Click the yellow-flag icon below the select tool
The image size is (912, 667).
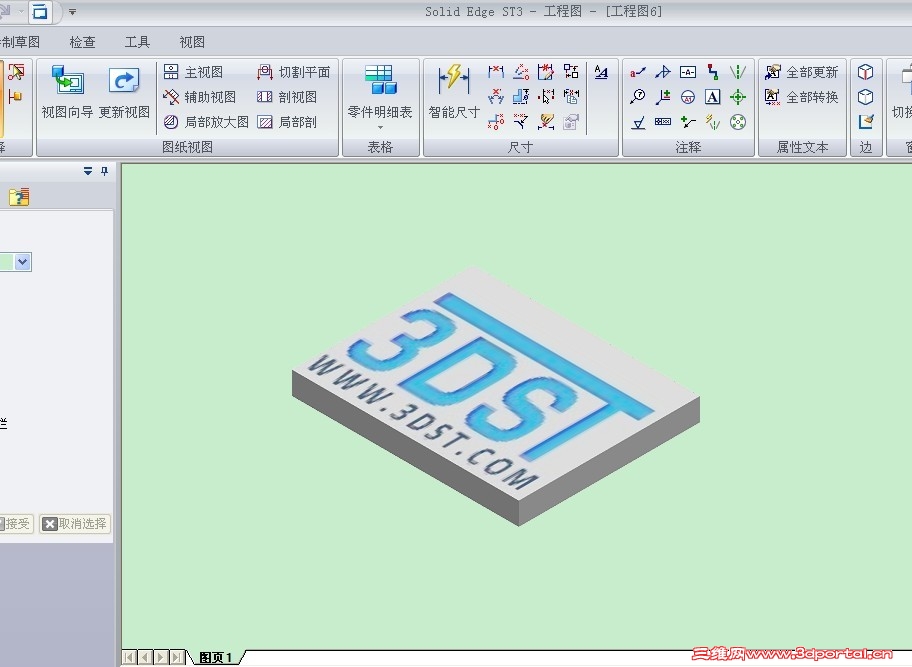pyautogui.click(x=16, y=97)
